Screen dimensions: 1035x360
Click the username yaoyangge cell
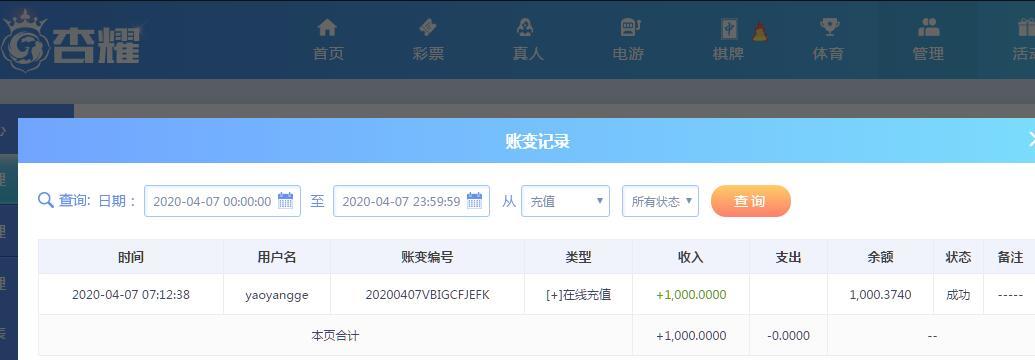[277, 295]
